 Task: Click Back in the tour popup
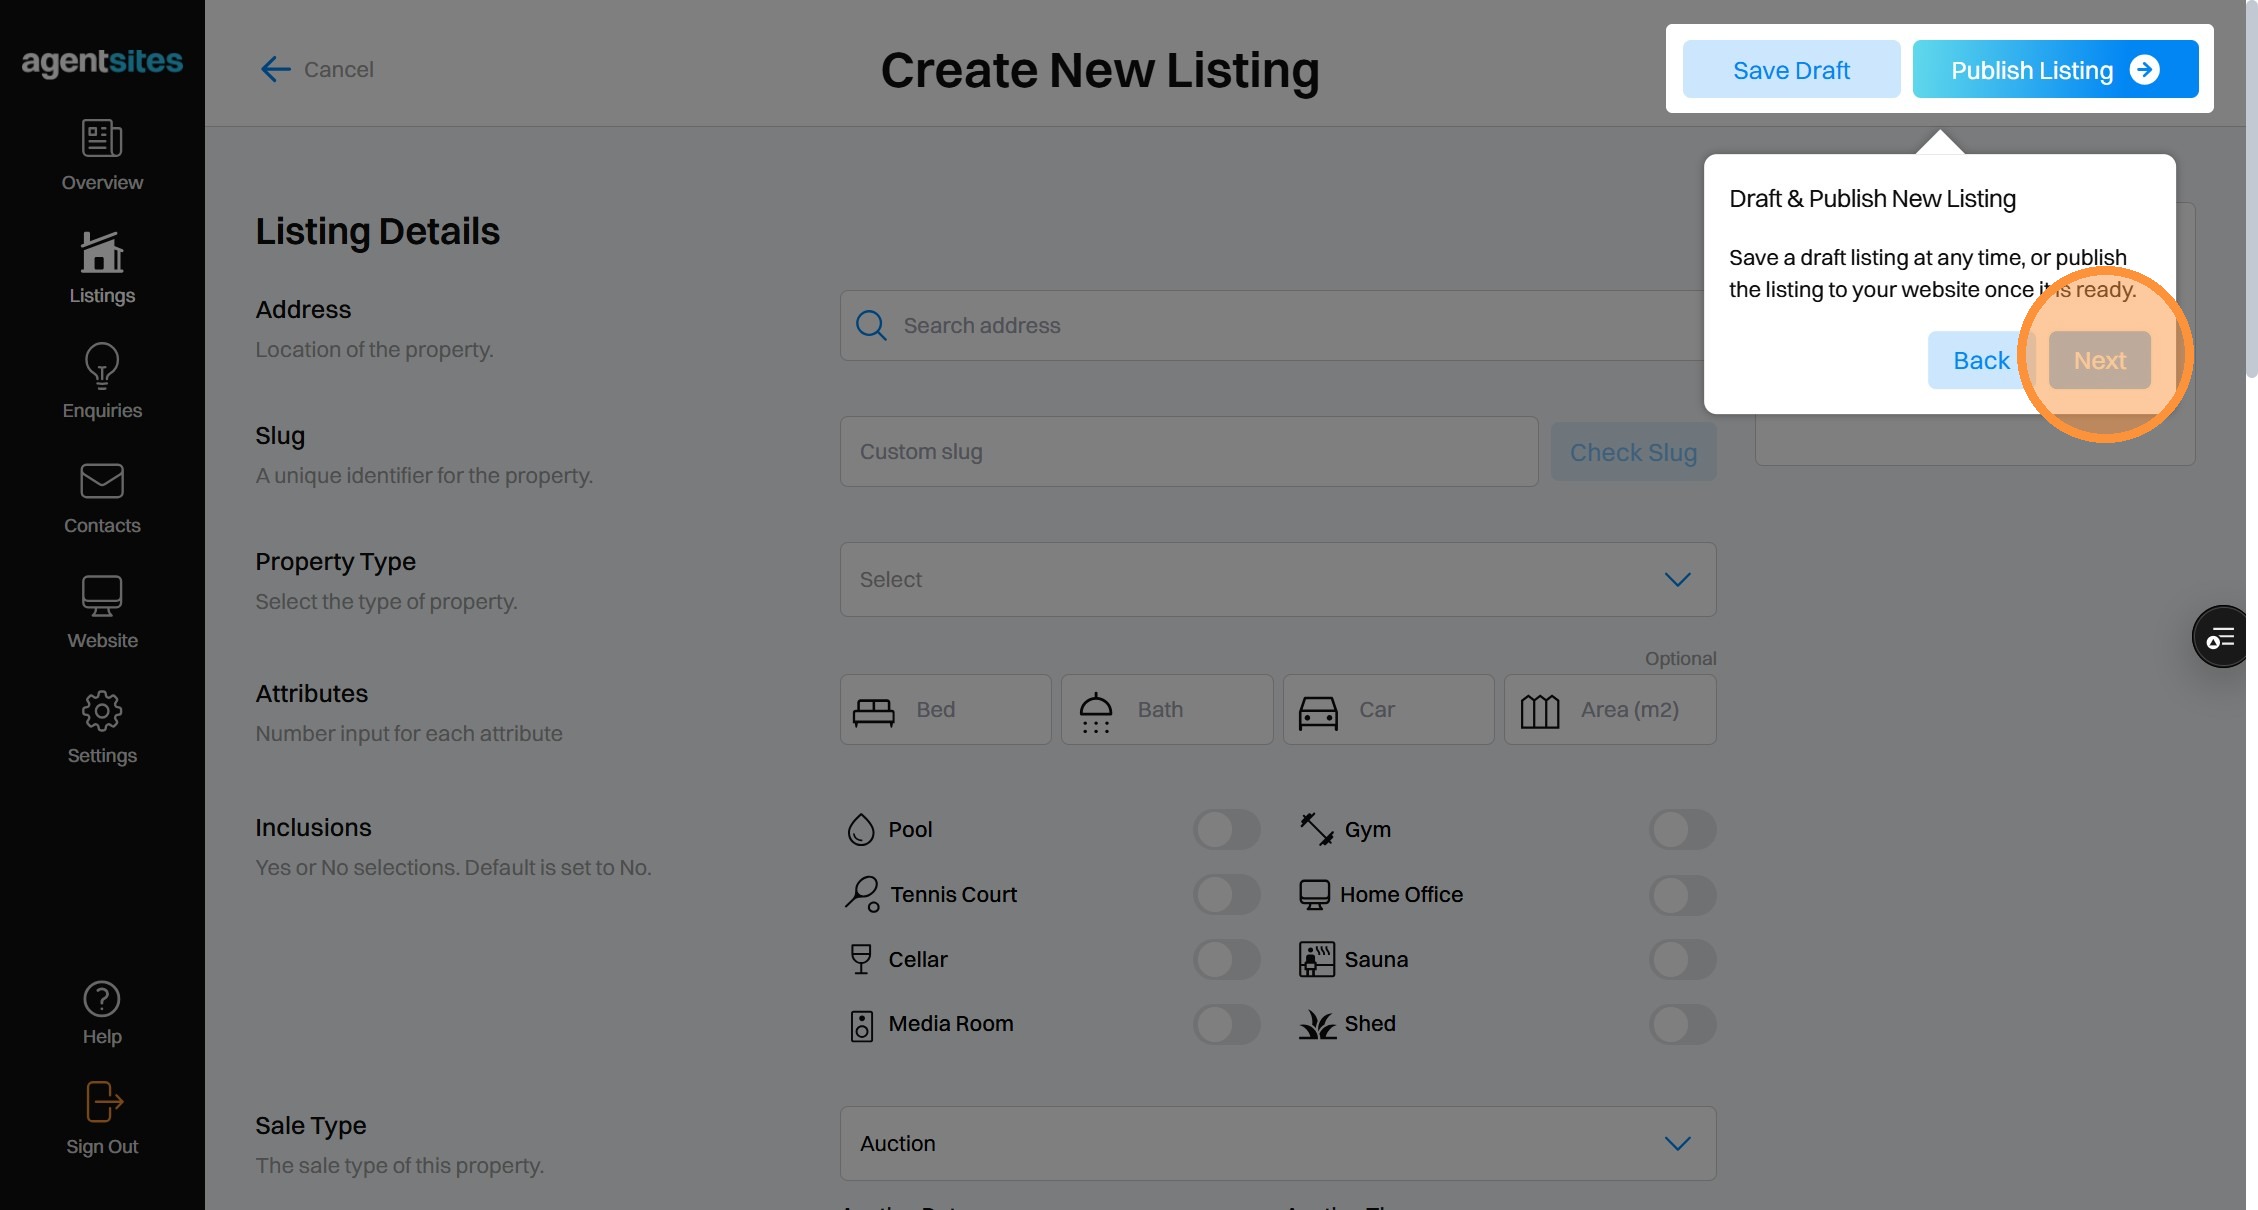click(x=1980, y=360)
